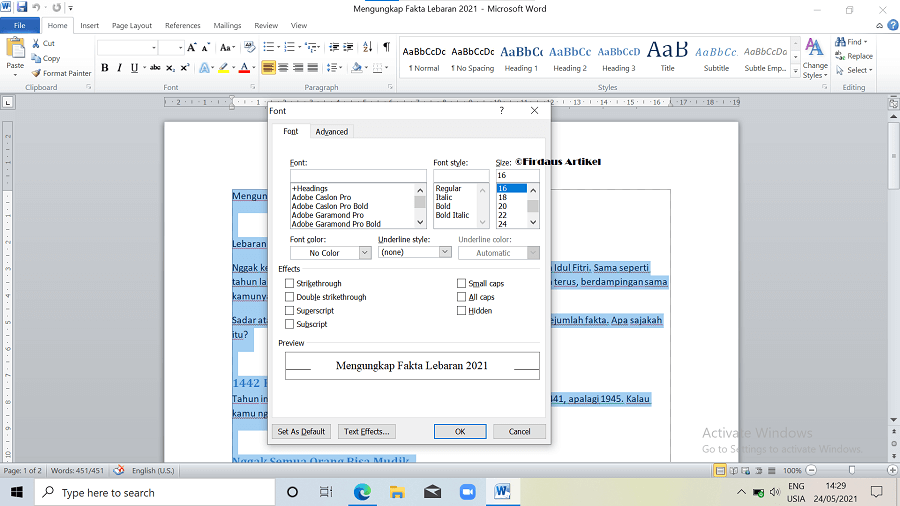The image size is (900, 506).
Task: Click Cancel in Font dialog
Action: click(x=519, y=431)
